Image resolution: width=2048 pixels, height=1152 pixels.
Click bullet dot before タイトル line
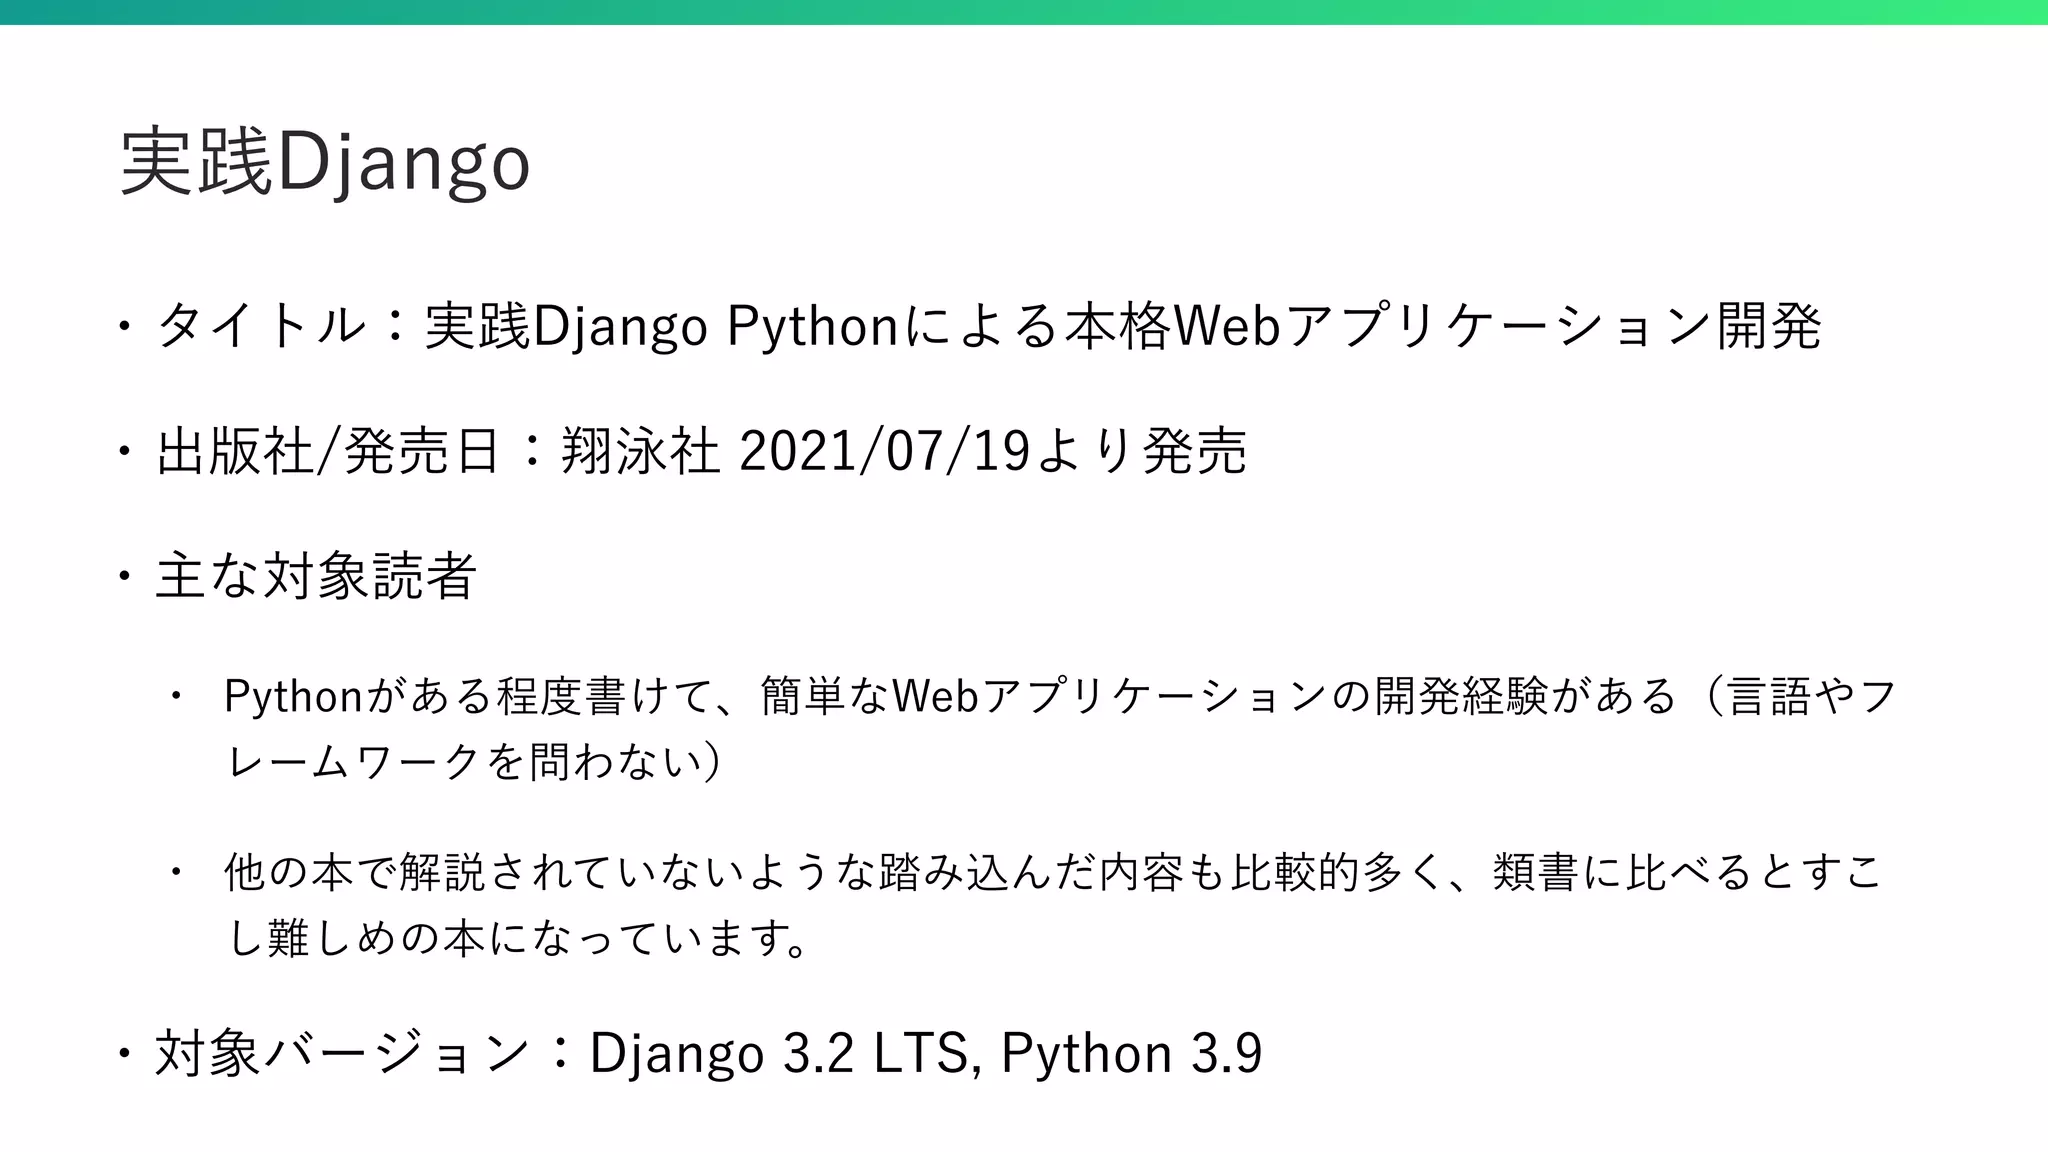(x=124, y=328)
